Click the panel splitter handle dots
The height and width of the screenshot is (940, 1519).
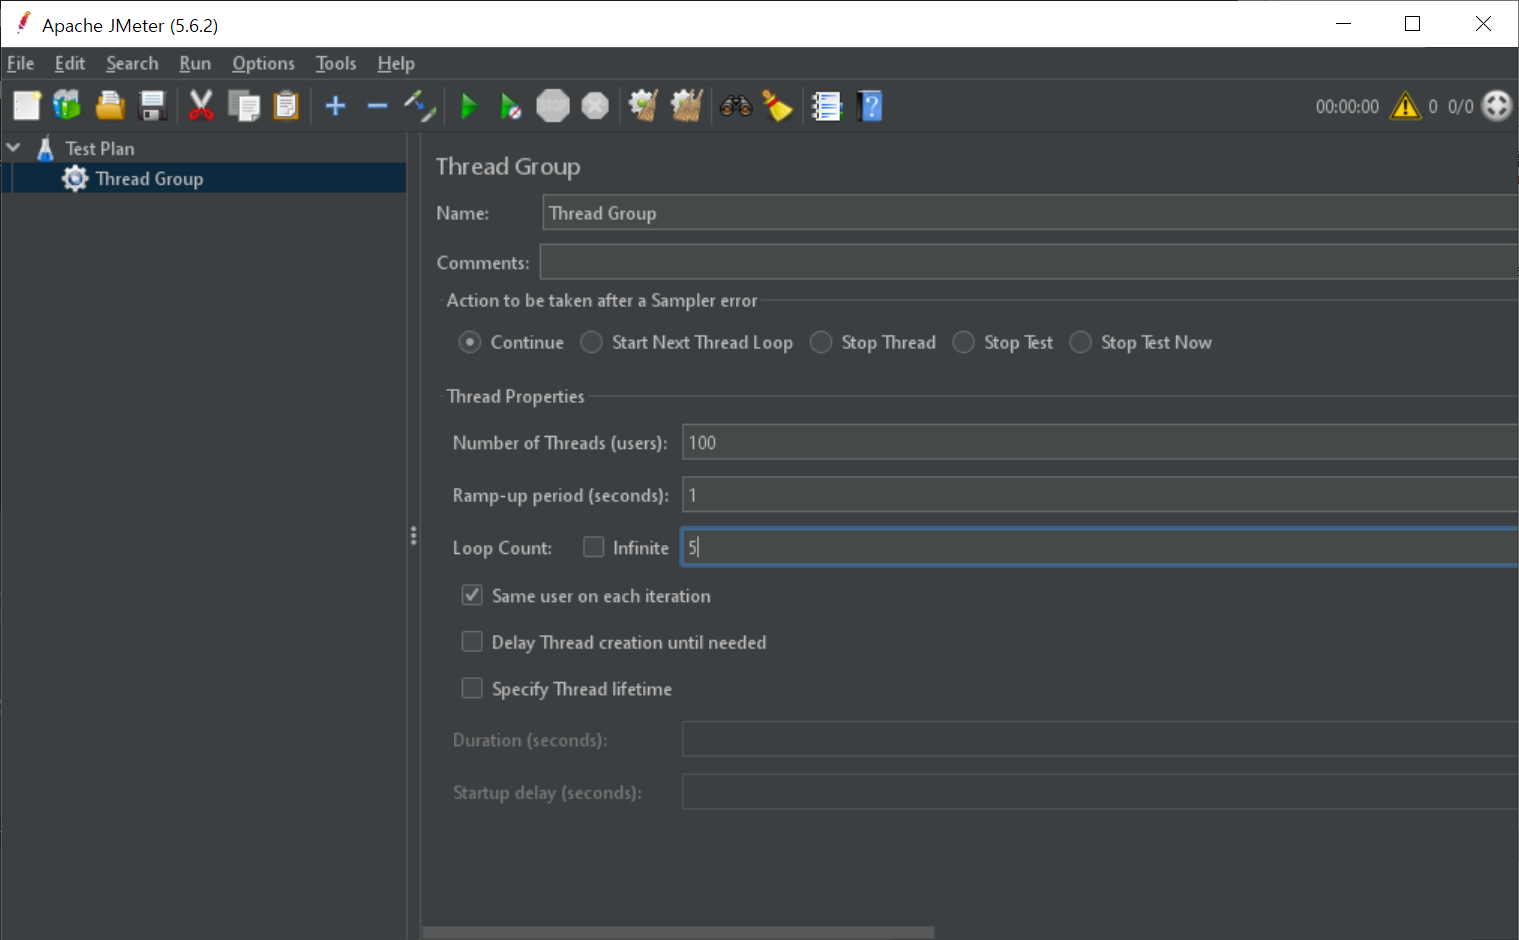(413, 536)
